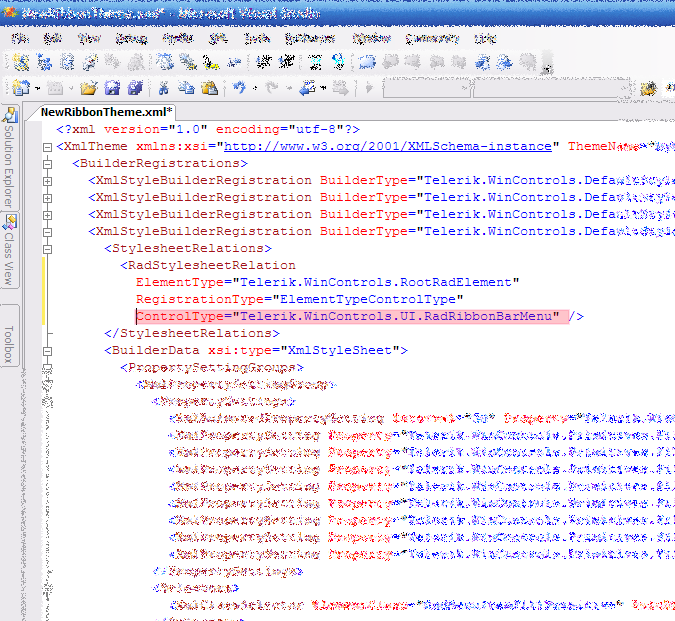Open the Help menu
The image size is (675, 621).
485,39
